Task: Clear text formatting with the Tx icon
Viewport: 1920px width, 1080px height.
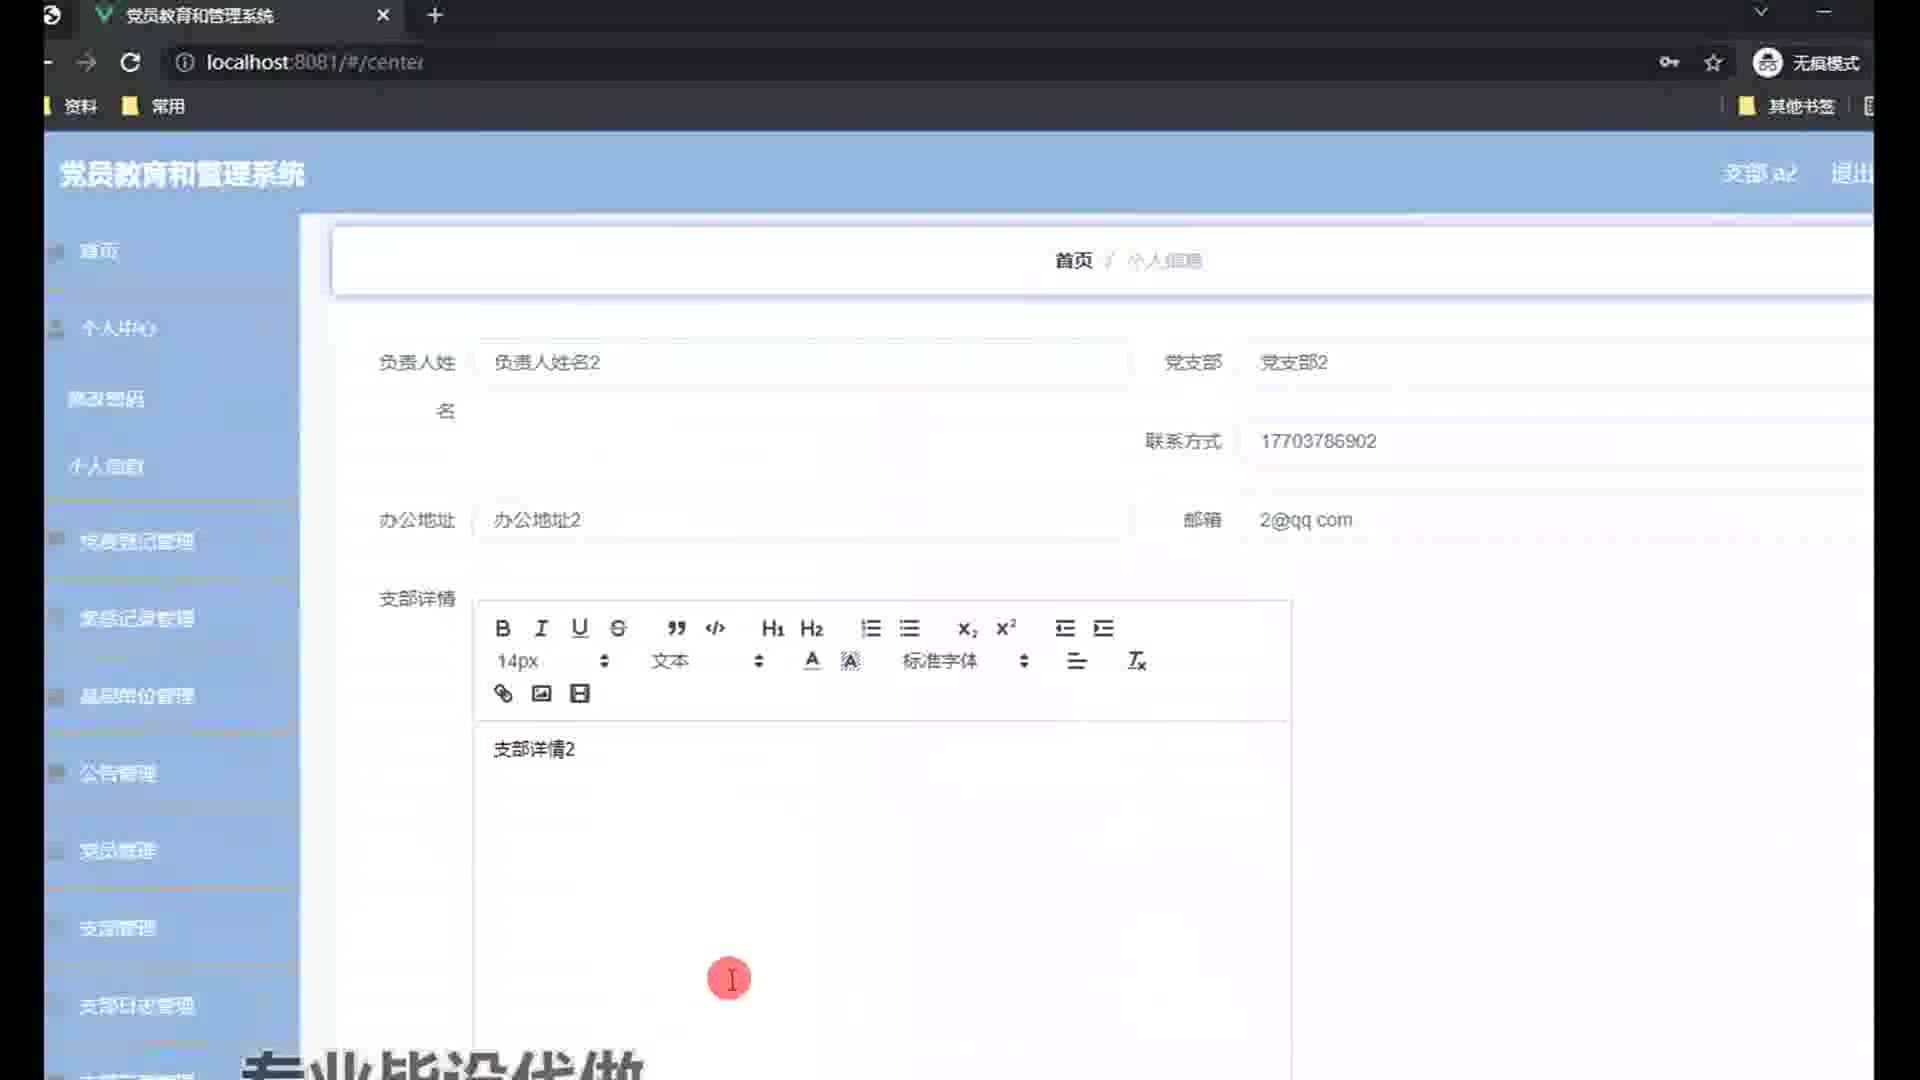Action: [x=1137, y=661]
